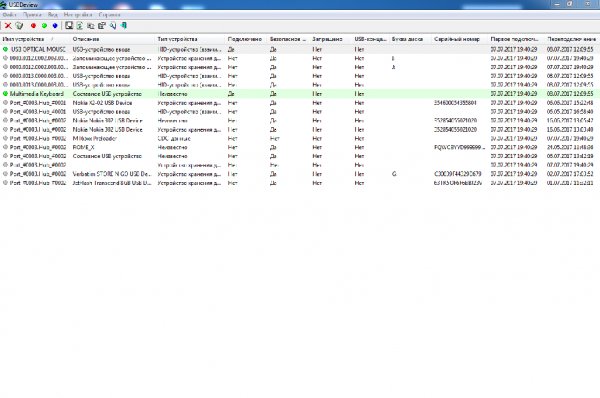Sort by the Запрещено column header
The height and width of the screenshot is (398, 600).
tap(331, 39)
